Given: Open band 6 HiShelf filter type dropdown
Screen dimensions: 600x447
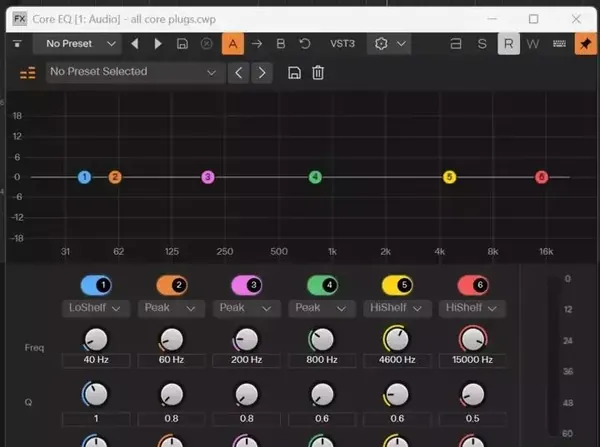Looking at the screenshot, I should [473, 308].
